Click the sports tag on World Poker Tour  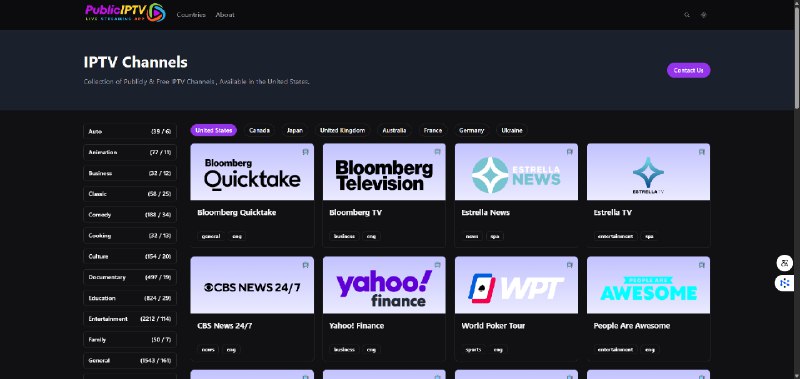point(473,350)
